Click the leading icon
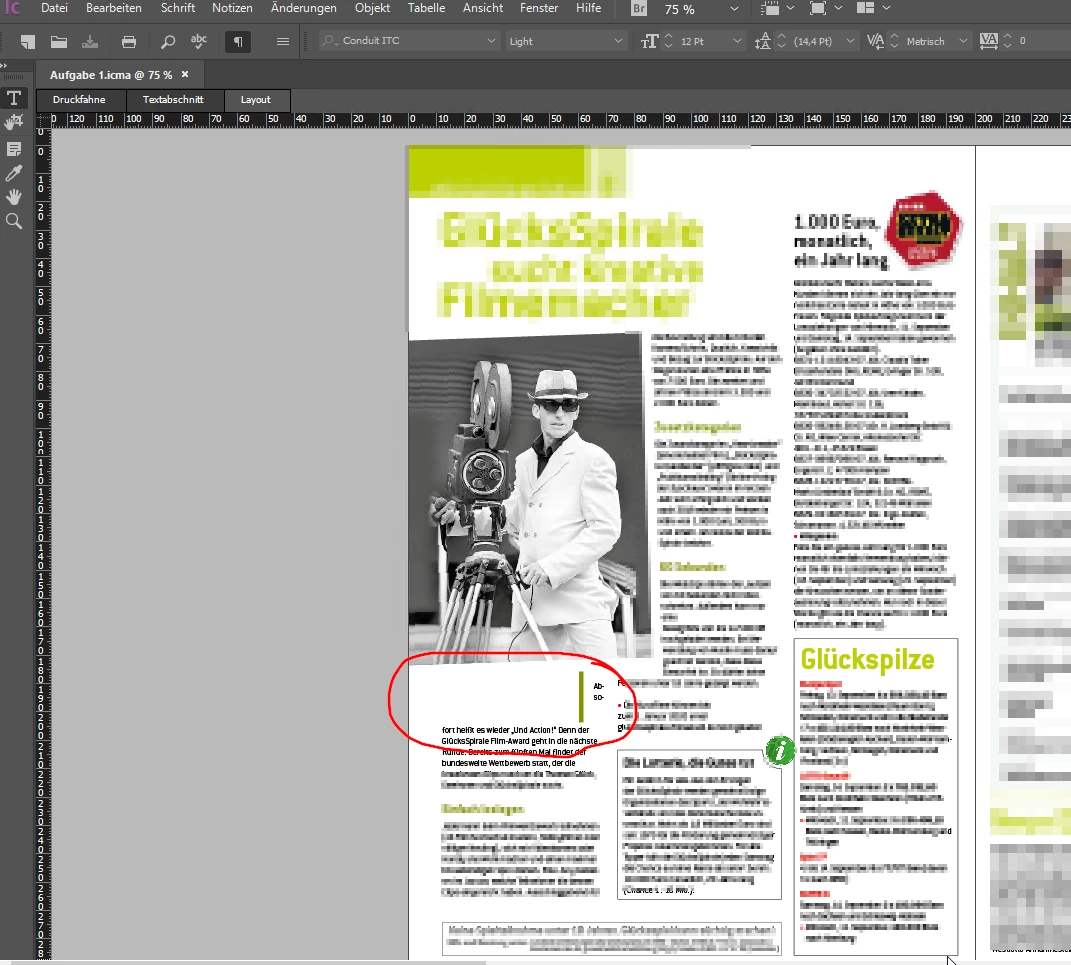This screenshot has height=965, width=1071. coord(762,41)
